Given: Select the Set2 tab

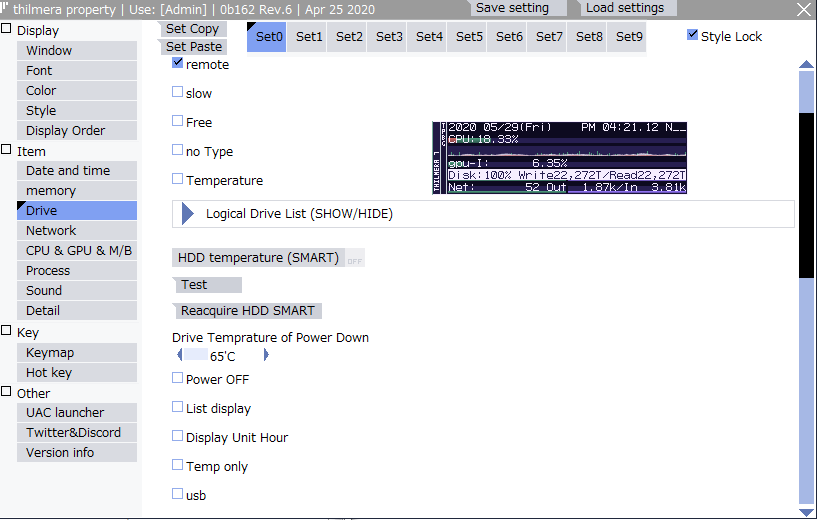Looking at the screenshot, I should (x=347, y=36).
